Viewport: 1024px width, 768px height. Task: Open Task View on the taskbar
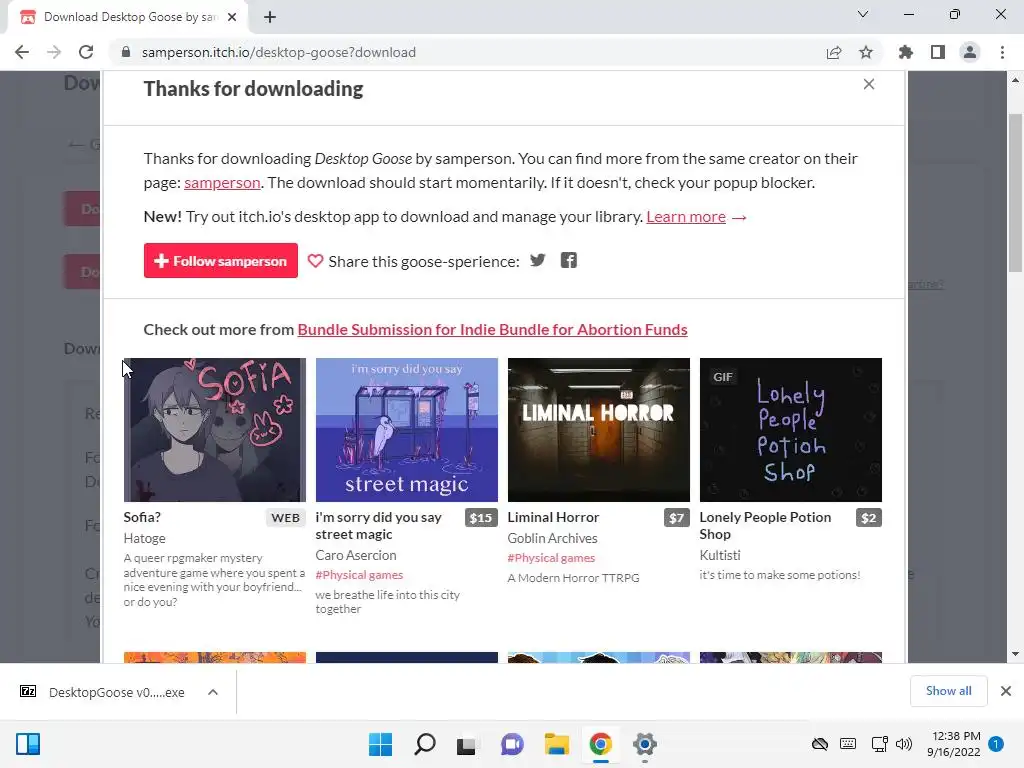pos(466,744)
